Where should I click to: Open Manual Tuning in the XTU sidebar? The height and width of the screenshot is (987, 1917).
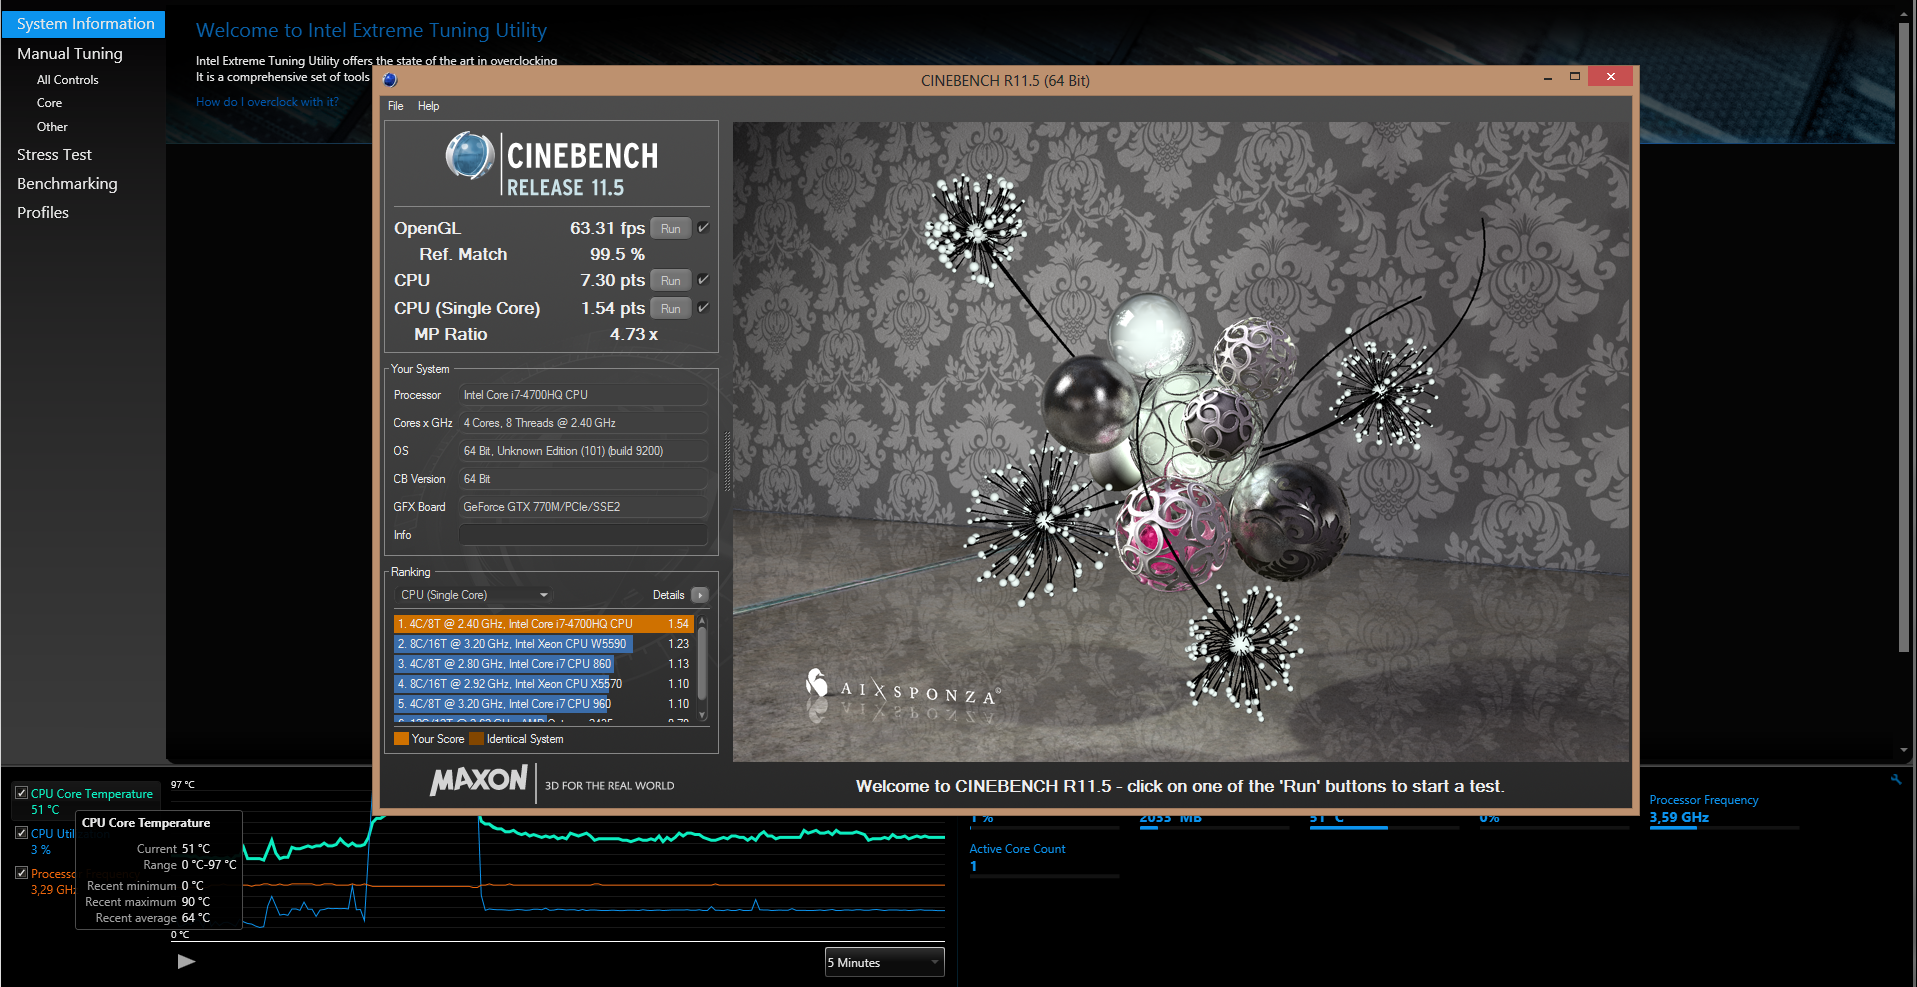(x=70, y=54)
